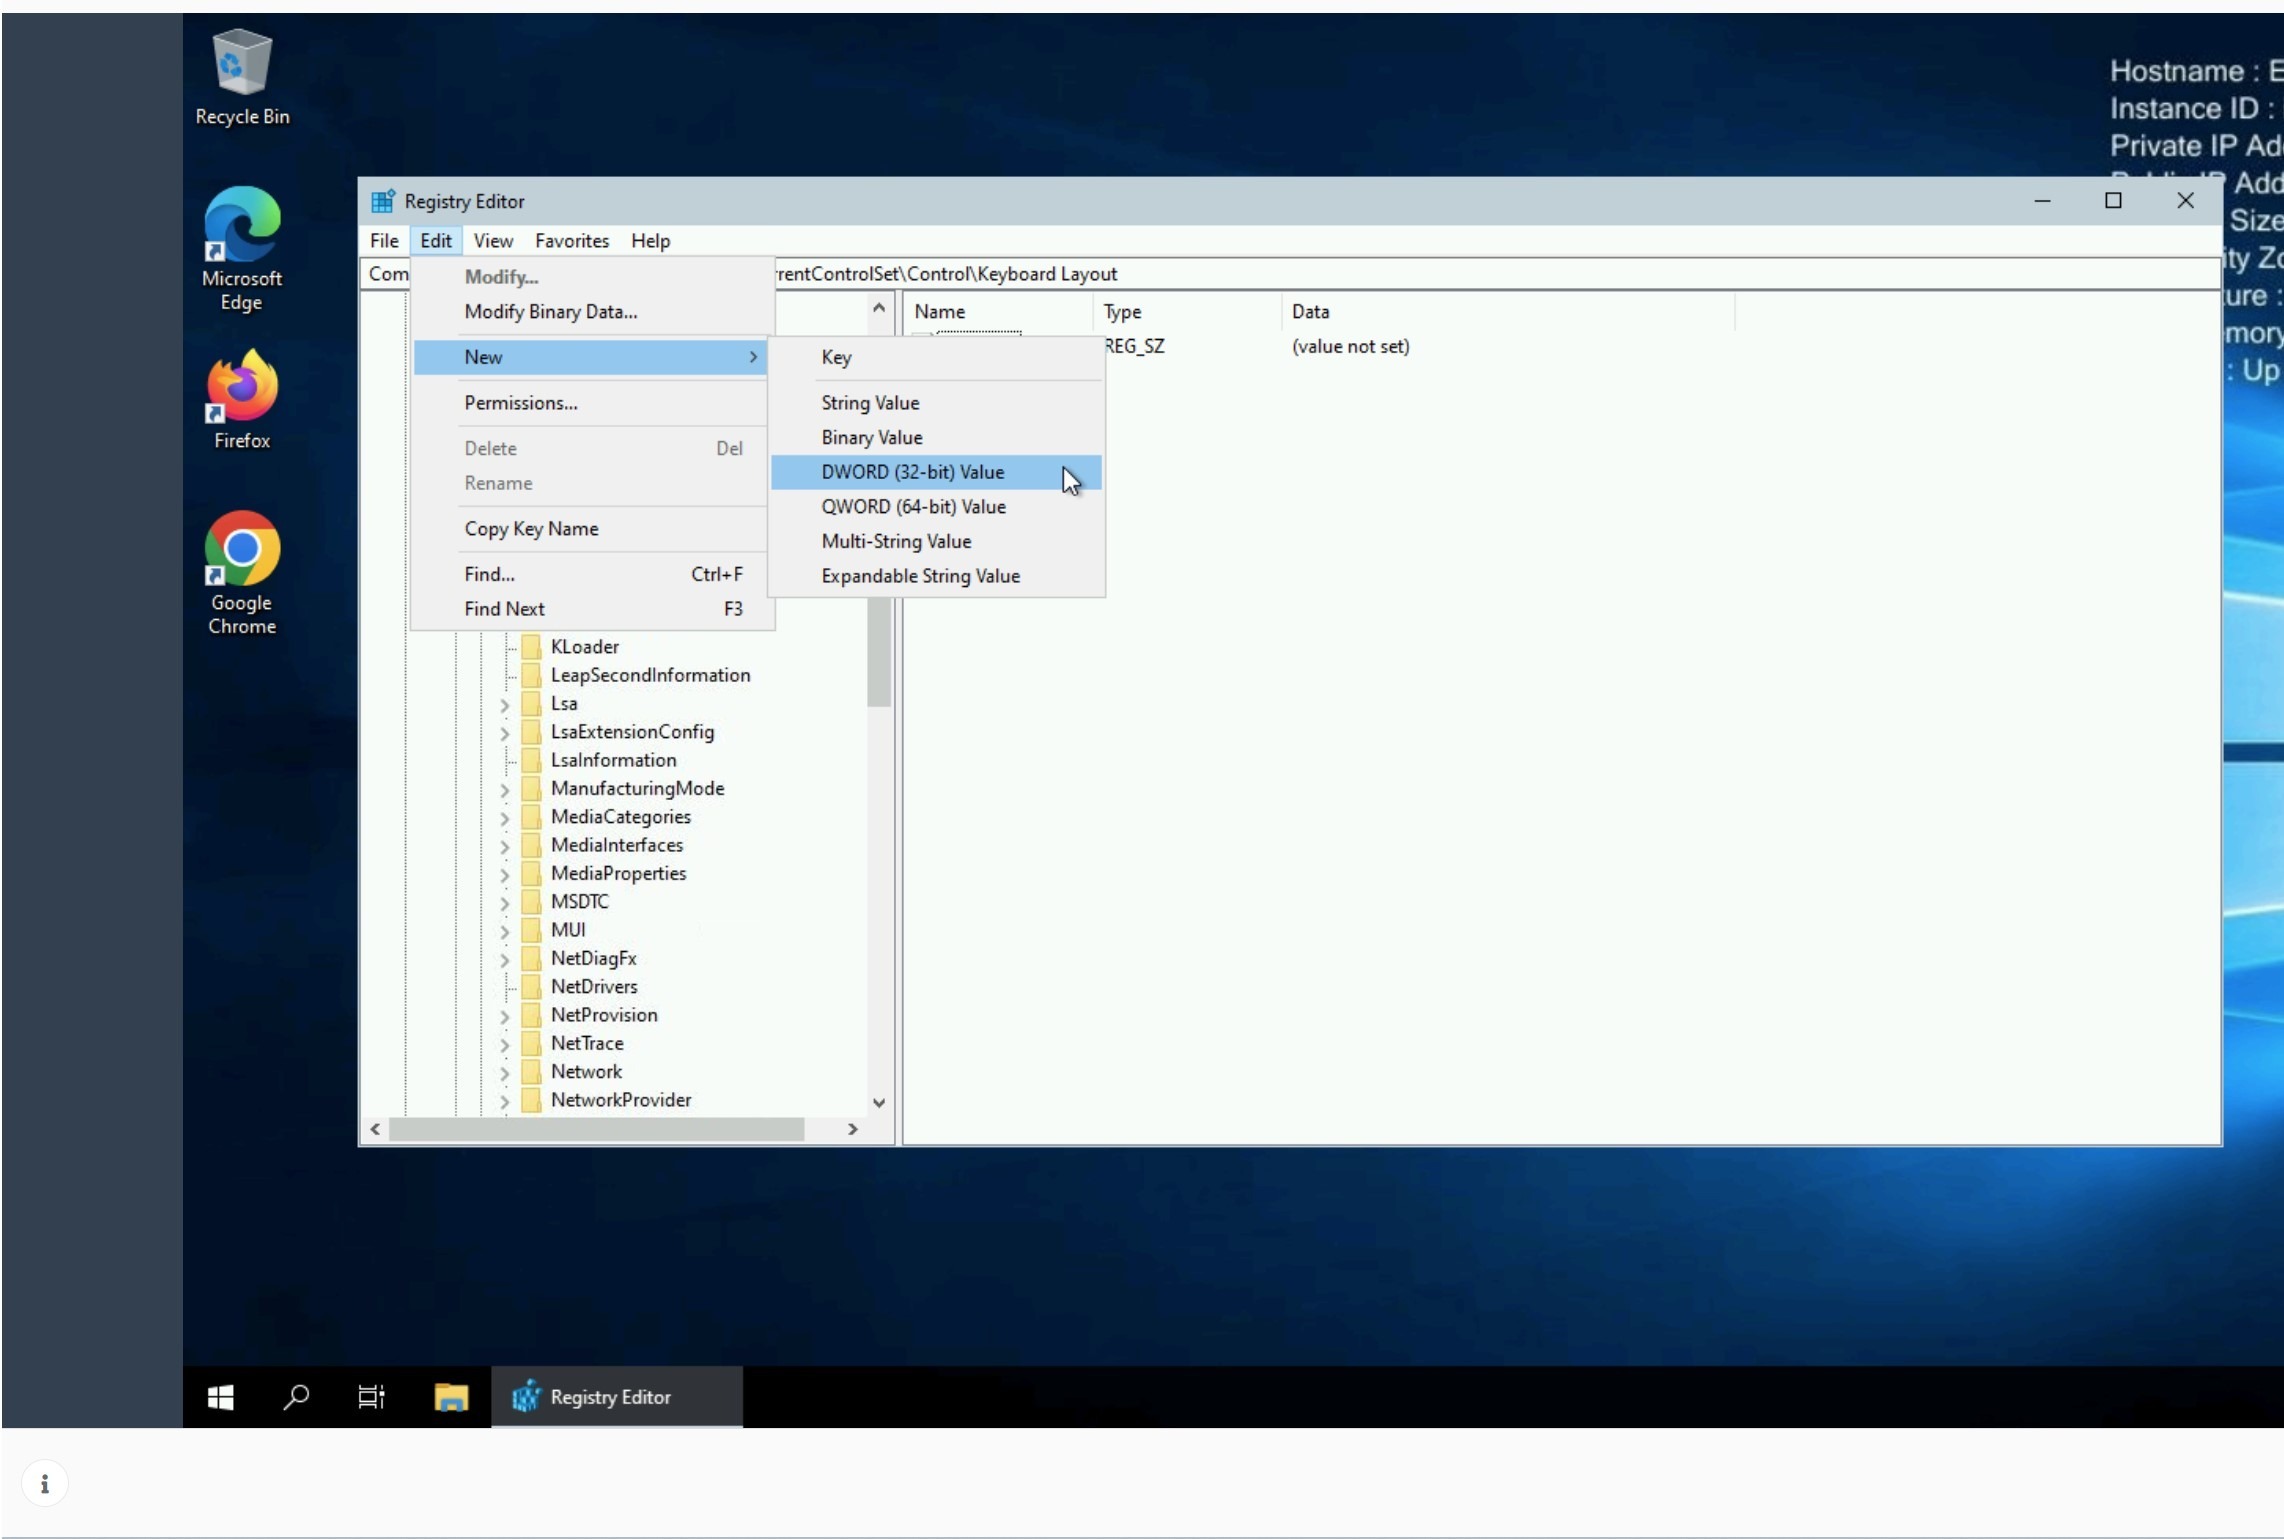Click tree horizontal scrollbar left arrow
Screen dimensions: 2284x1539
coord(375,1129)
